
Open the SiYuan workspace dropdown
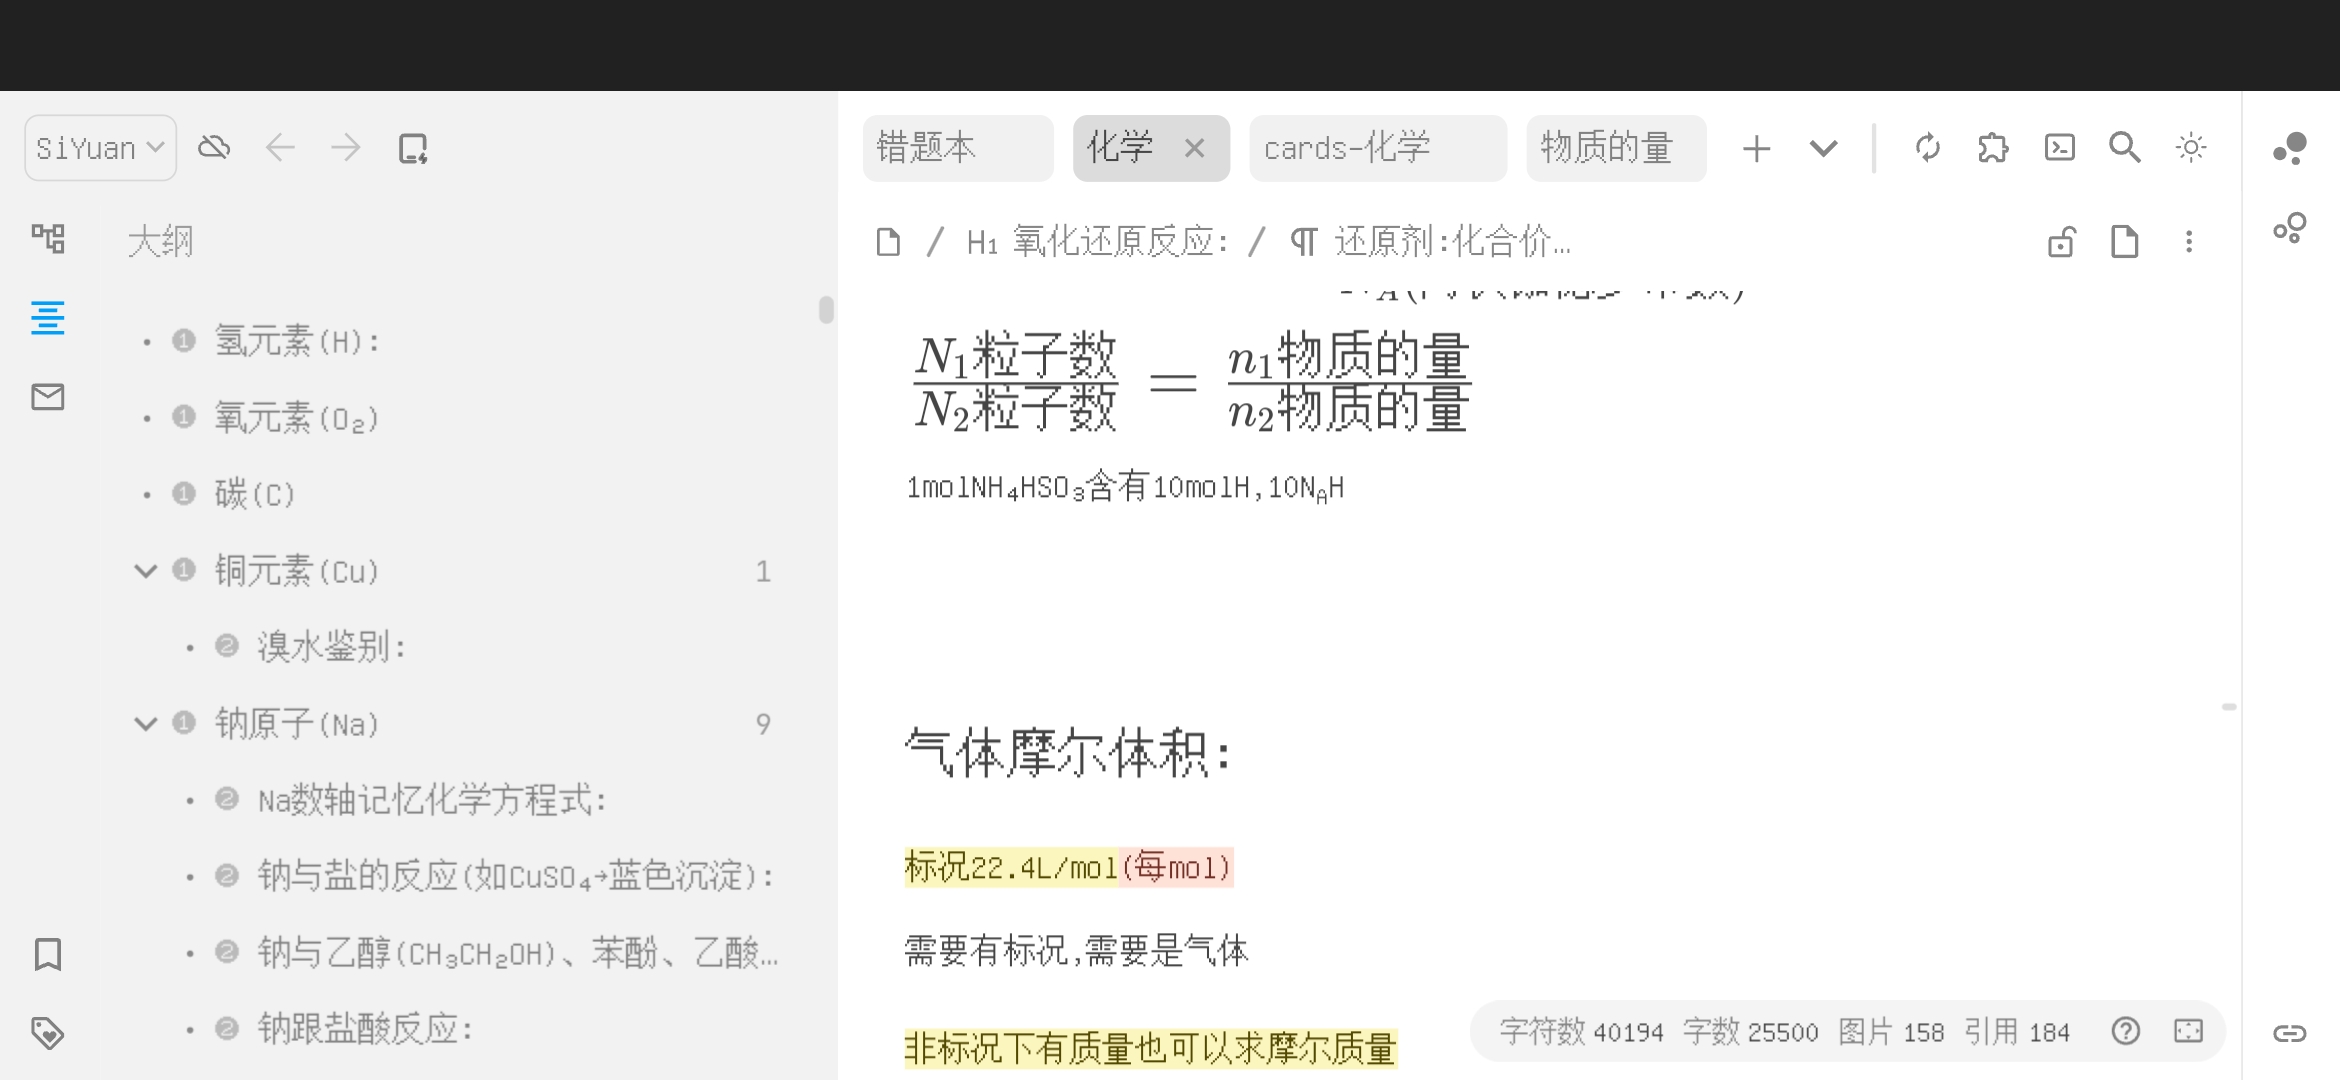[x=99, y=146]
